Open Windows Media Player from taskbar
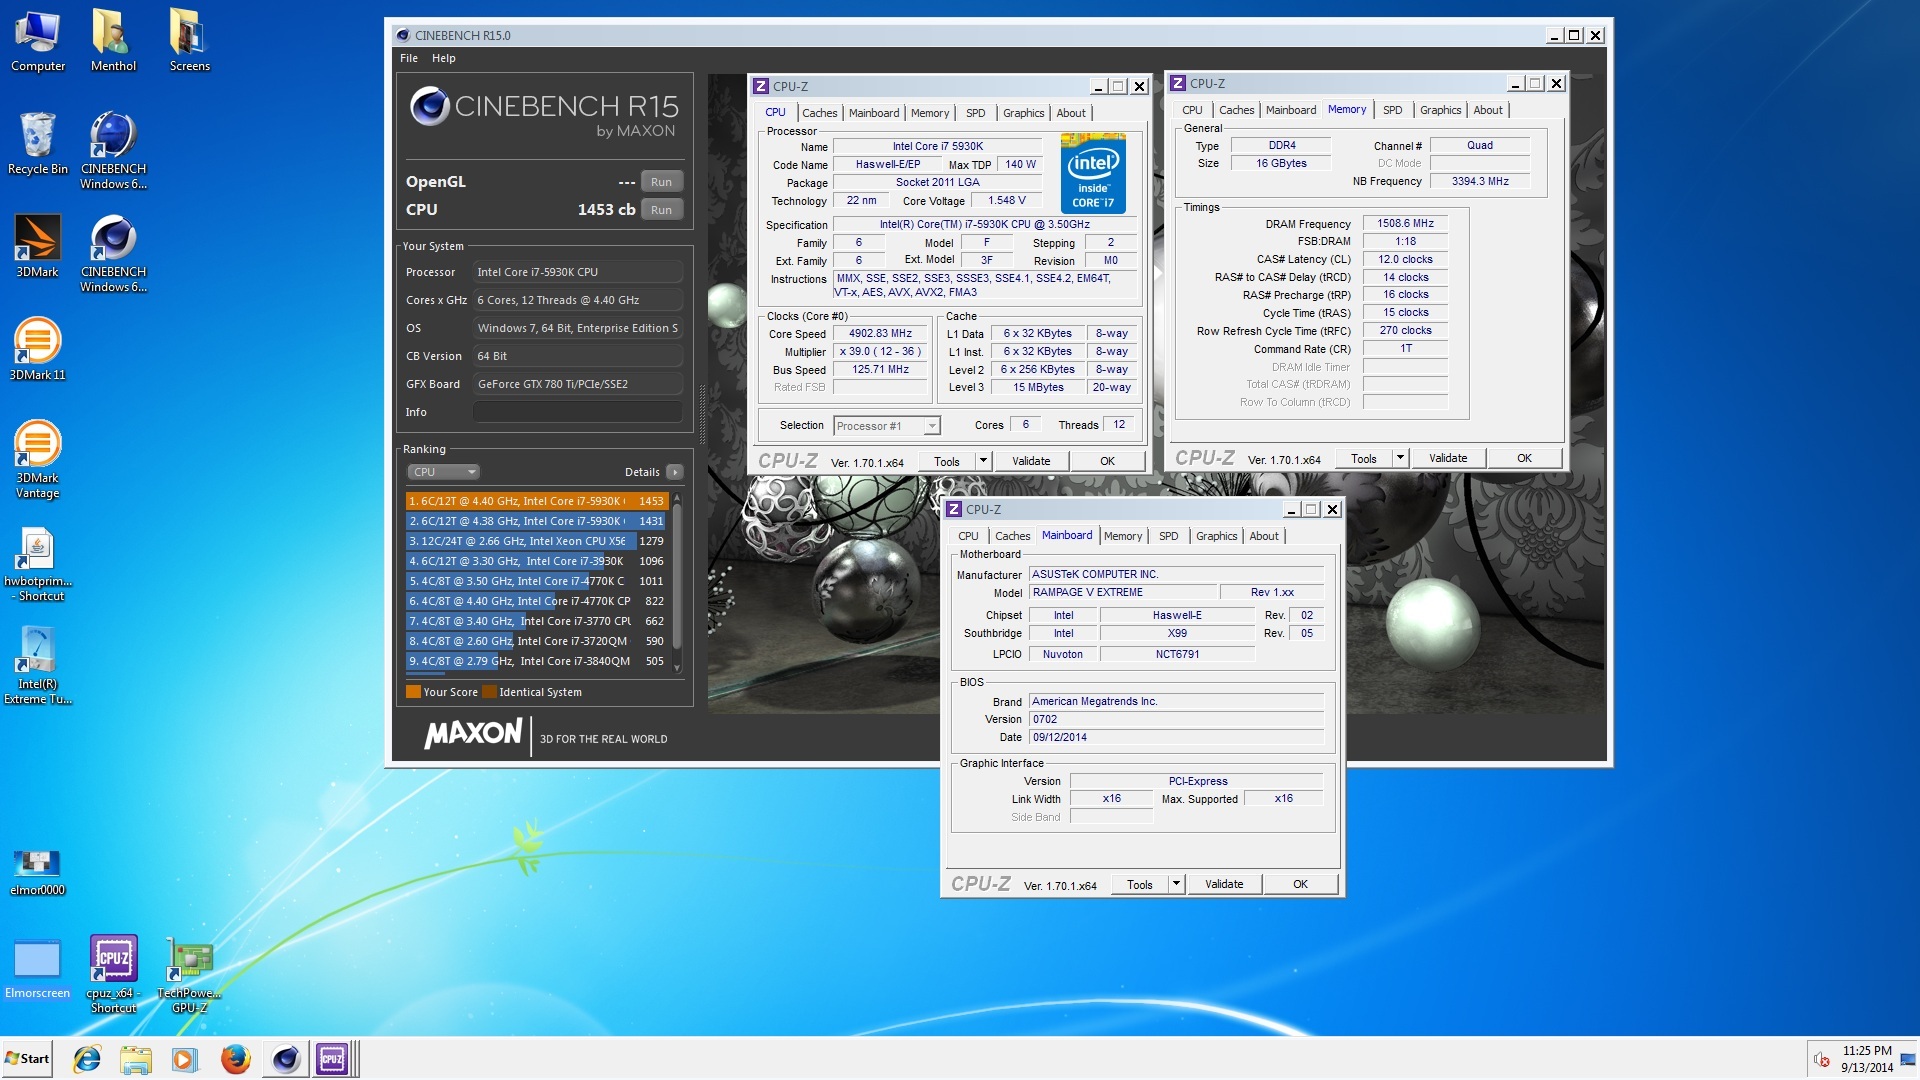 pyautogui.click(x=184, y=1059)
